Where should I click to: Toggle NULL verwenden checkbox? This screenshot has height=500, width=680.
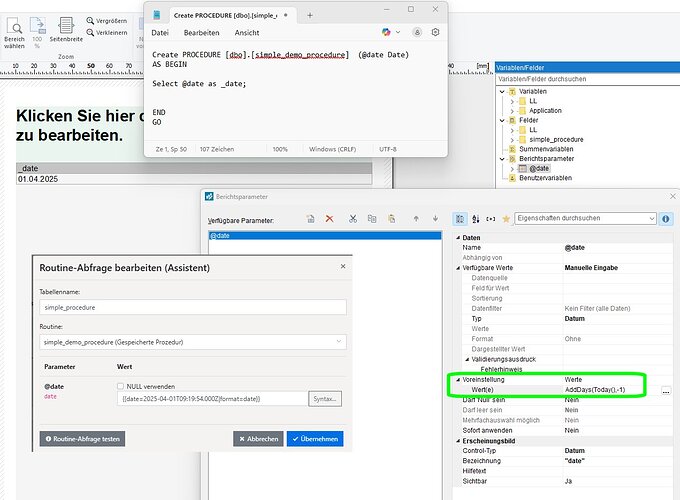tap(121, 386)
